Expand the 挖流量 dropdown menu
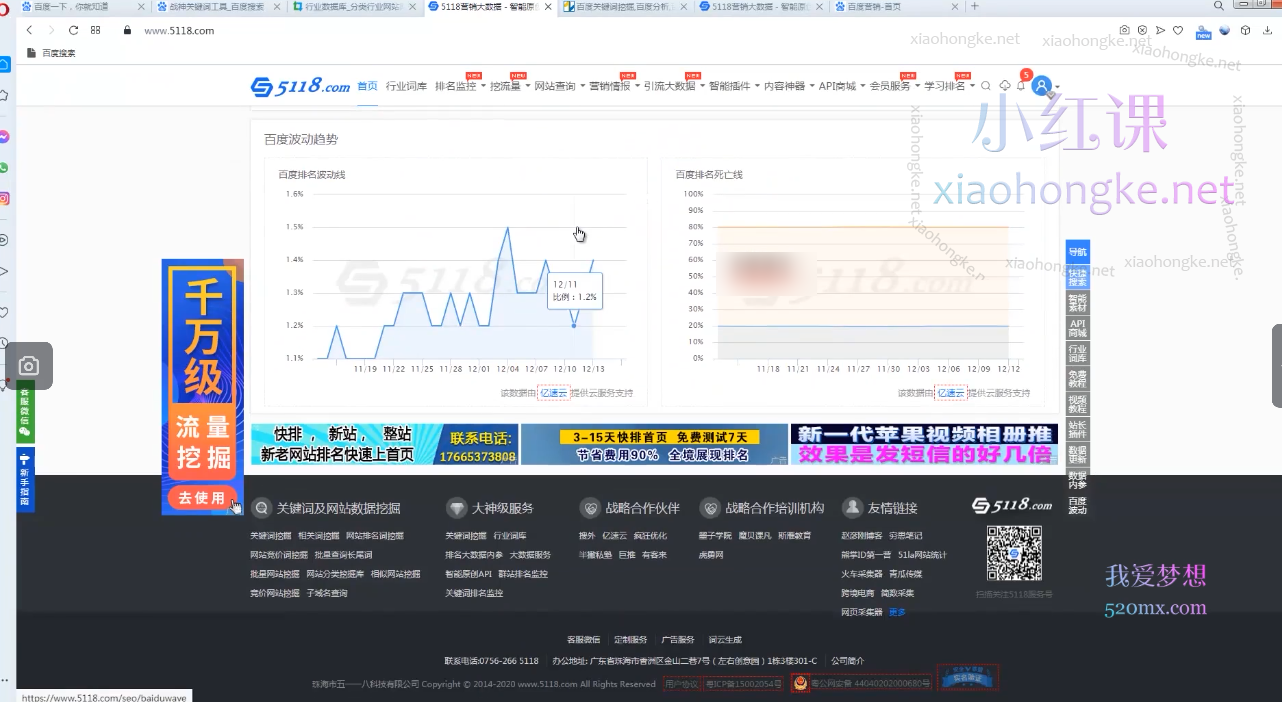The width and height of the screenshot is (1282, 702). click(x=508, y=86)
